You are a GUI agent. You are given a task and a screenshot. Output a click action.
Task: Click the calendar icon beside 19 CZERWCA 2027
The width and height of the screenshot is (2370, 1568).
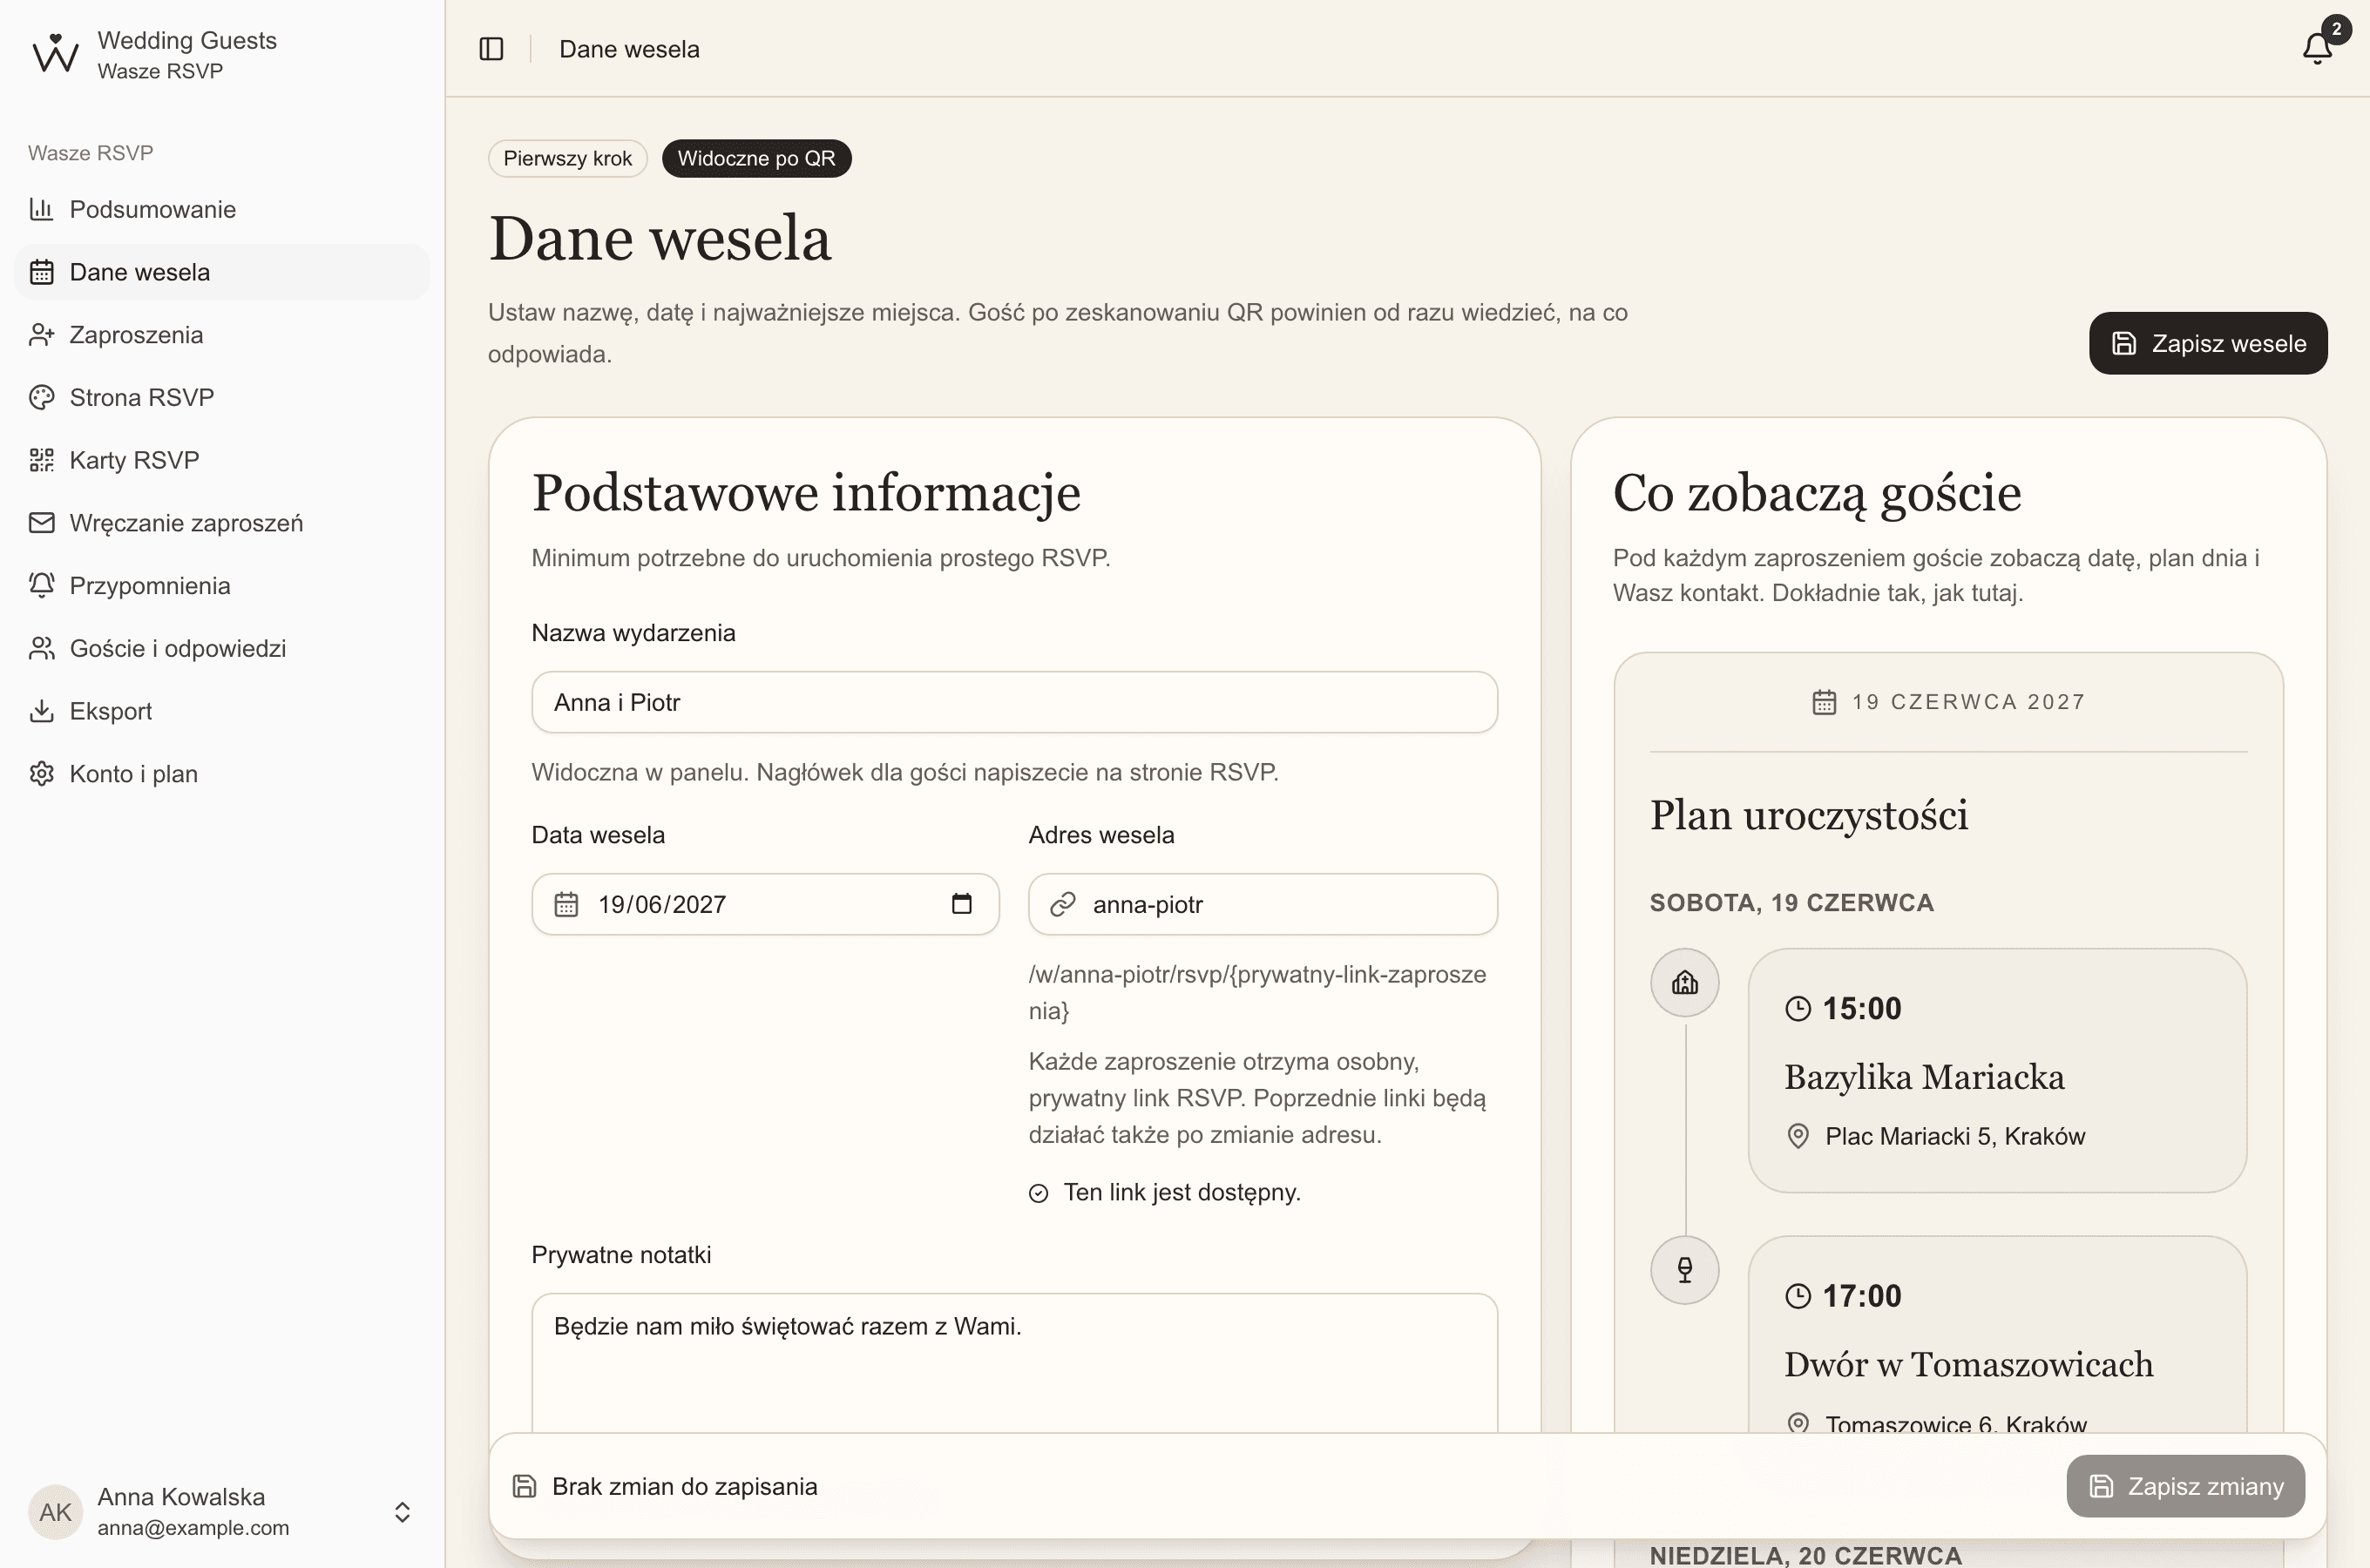pyautogui.click(x=1824, y=702)
